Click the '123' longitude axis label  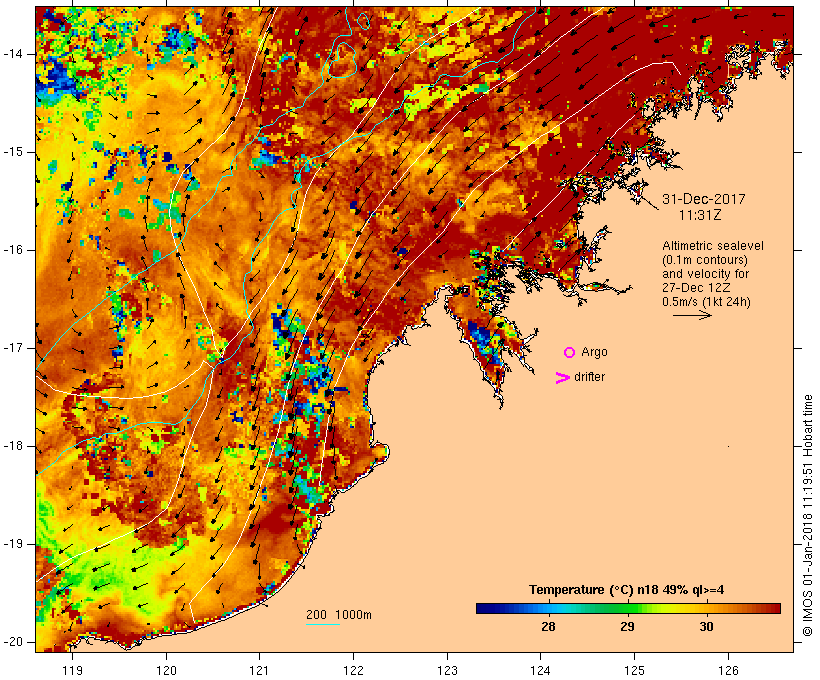(x=447, y=670)
